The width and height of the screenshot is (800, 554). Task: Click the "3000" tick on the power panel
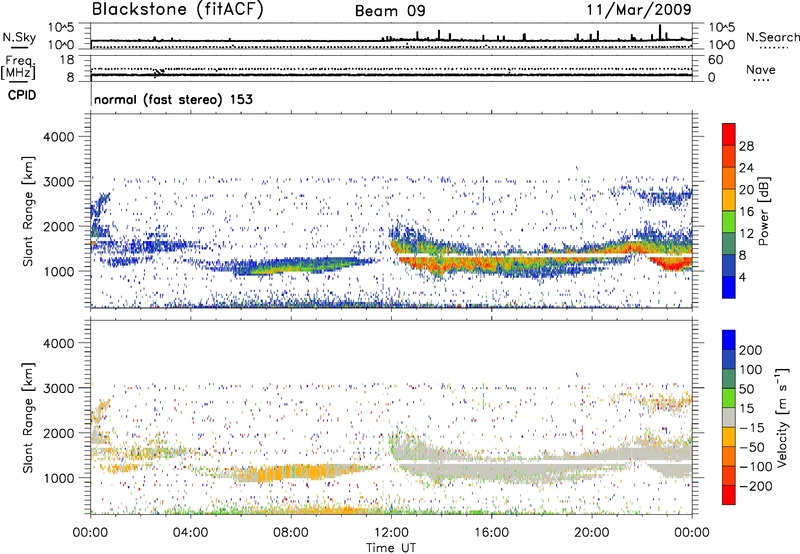click(58, 182)
